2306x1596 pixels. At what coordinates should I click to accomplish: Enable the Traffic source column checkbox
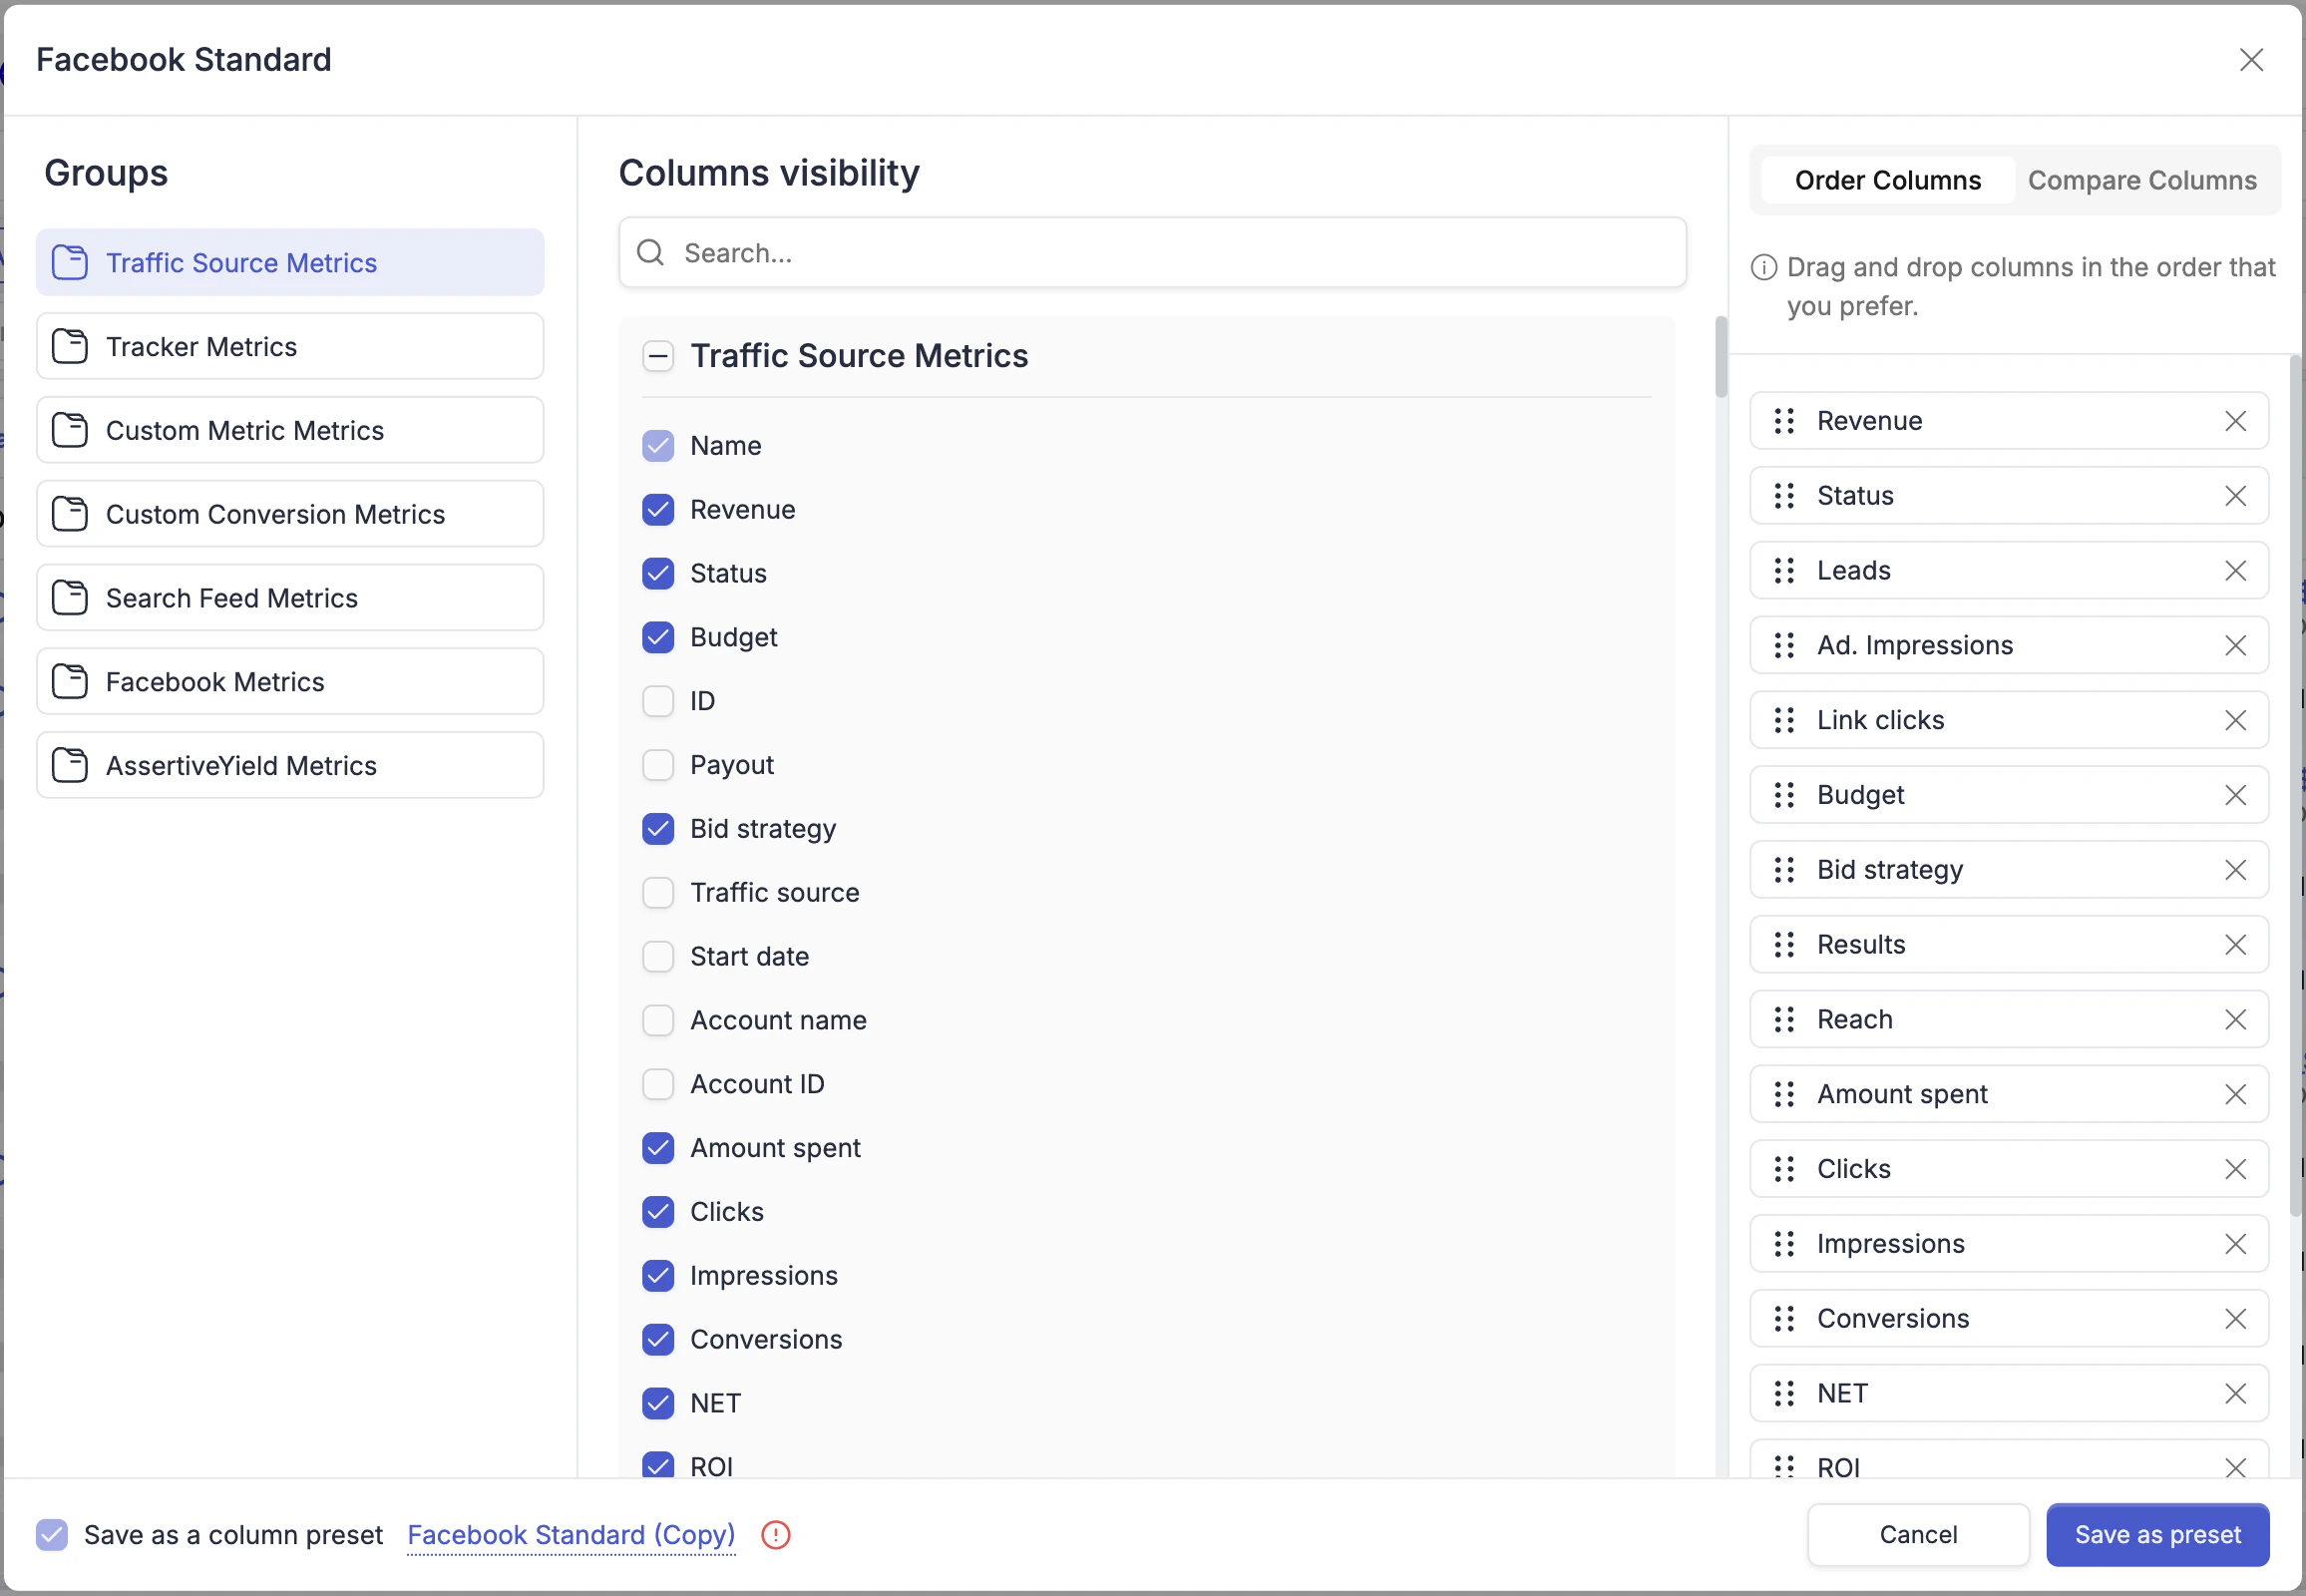[x=658, y=893]
